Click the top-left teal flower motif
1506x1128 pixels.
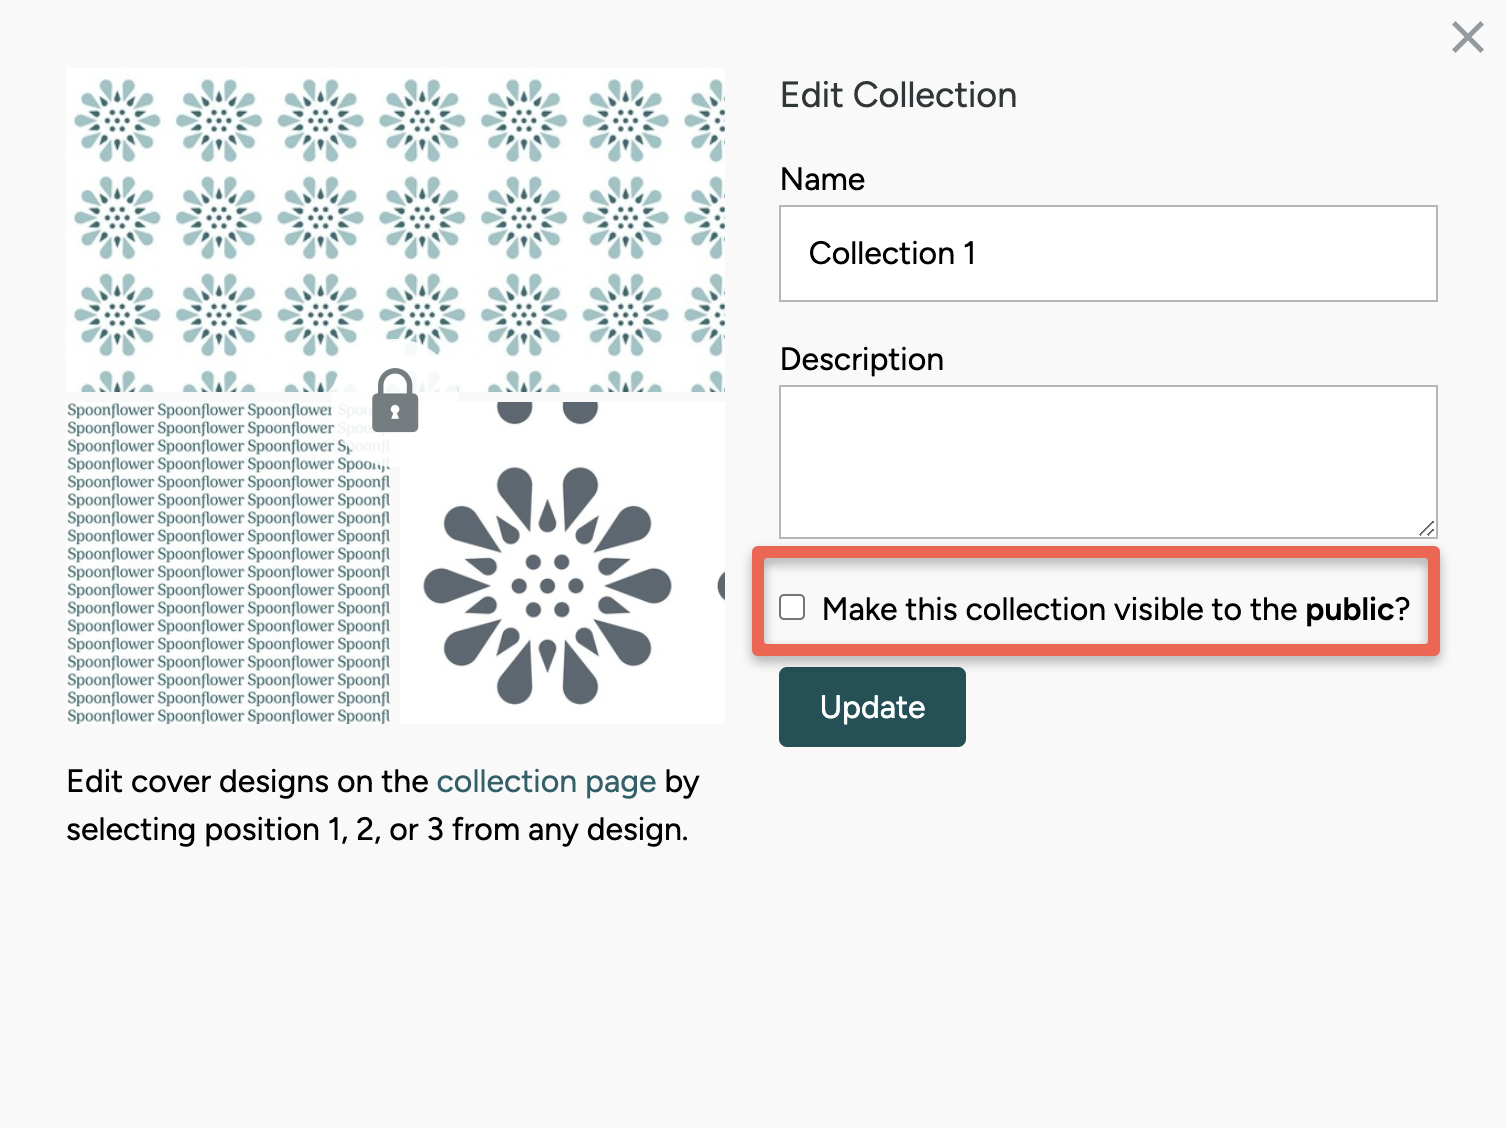click(x=117, y=121)
